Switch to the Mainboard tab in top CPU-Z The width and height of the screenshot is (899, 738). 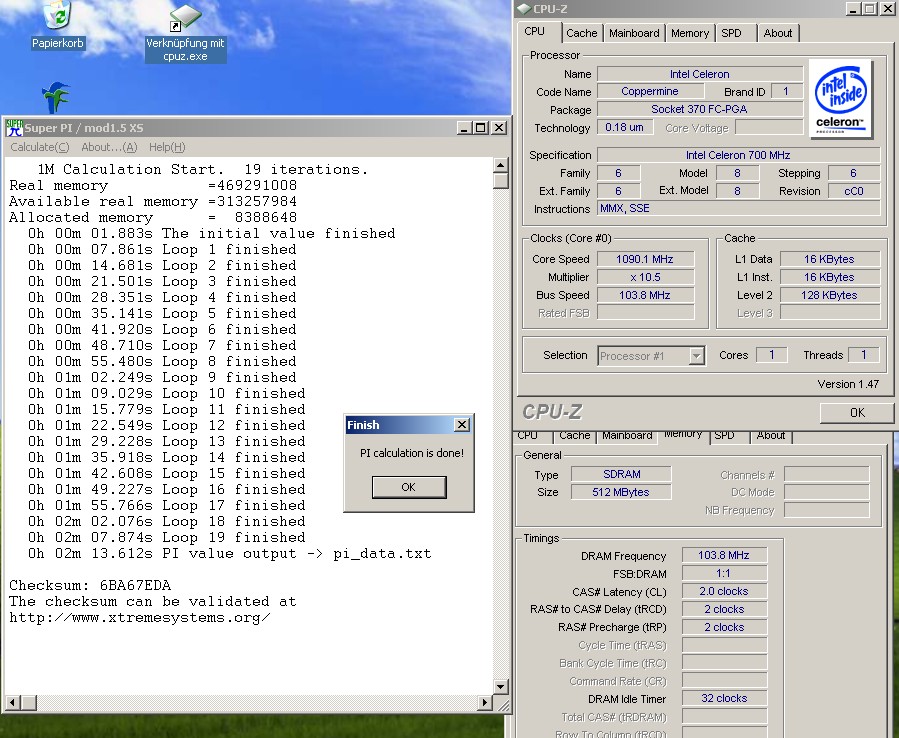click(x=634, y=33)
